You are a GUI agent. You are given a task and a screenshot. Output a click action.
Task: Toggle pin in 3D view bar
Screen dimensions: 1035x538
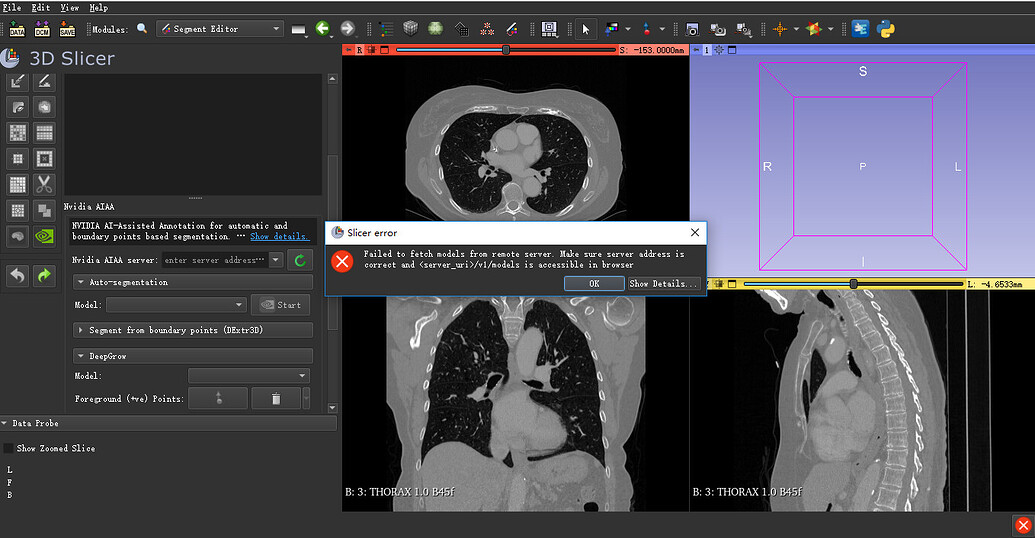pos(696,50)
